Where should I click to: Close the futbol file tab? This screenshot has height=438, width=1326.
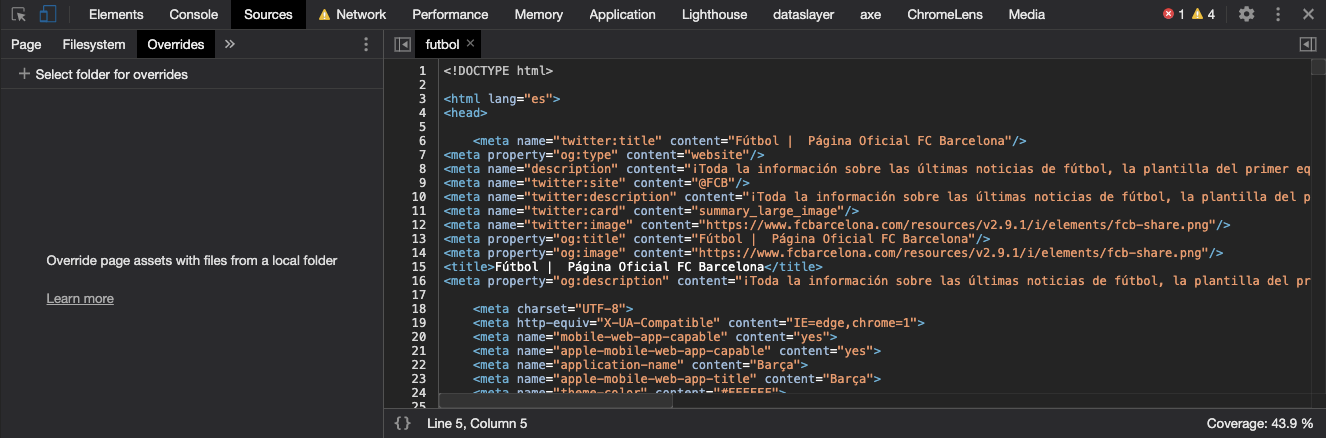pos(471,44)
